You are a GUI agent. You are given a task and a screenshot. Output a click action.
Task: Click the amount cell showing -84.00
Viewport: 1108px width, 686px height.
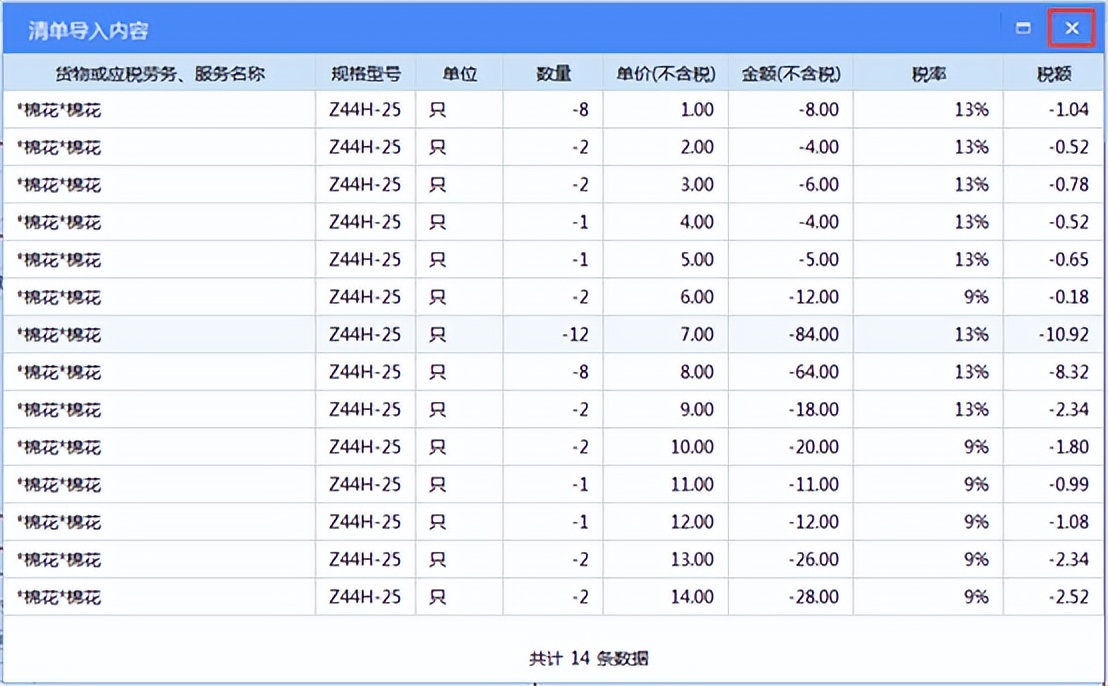click(814, 334)
